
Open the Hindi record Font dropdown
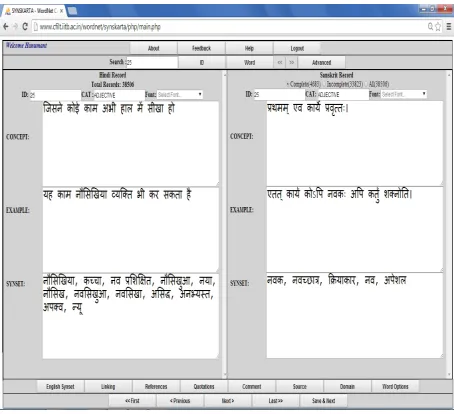click(x=180, y=95)
